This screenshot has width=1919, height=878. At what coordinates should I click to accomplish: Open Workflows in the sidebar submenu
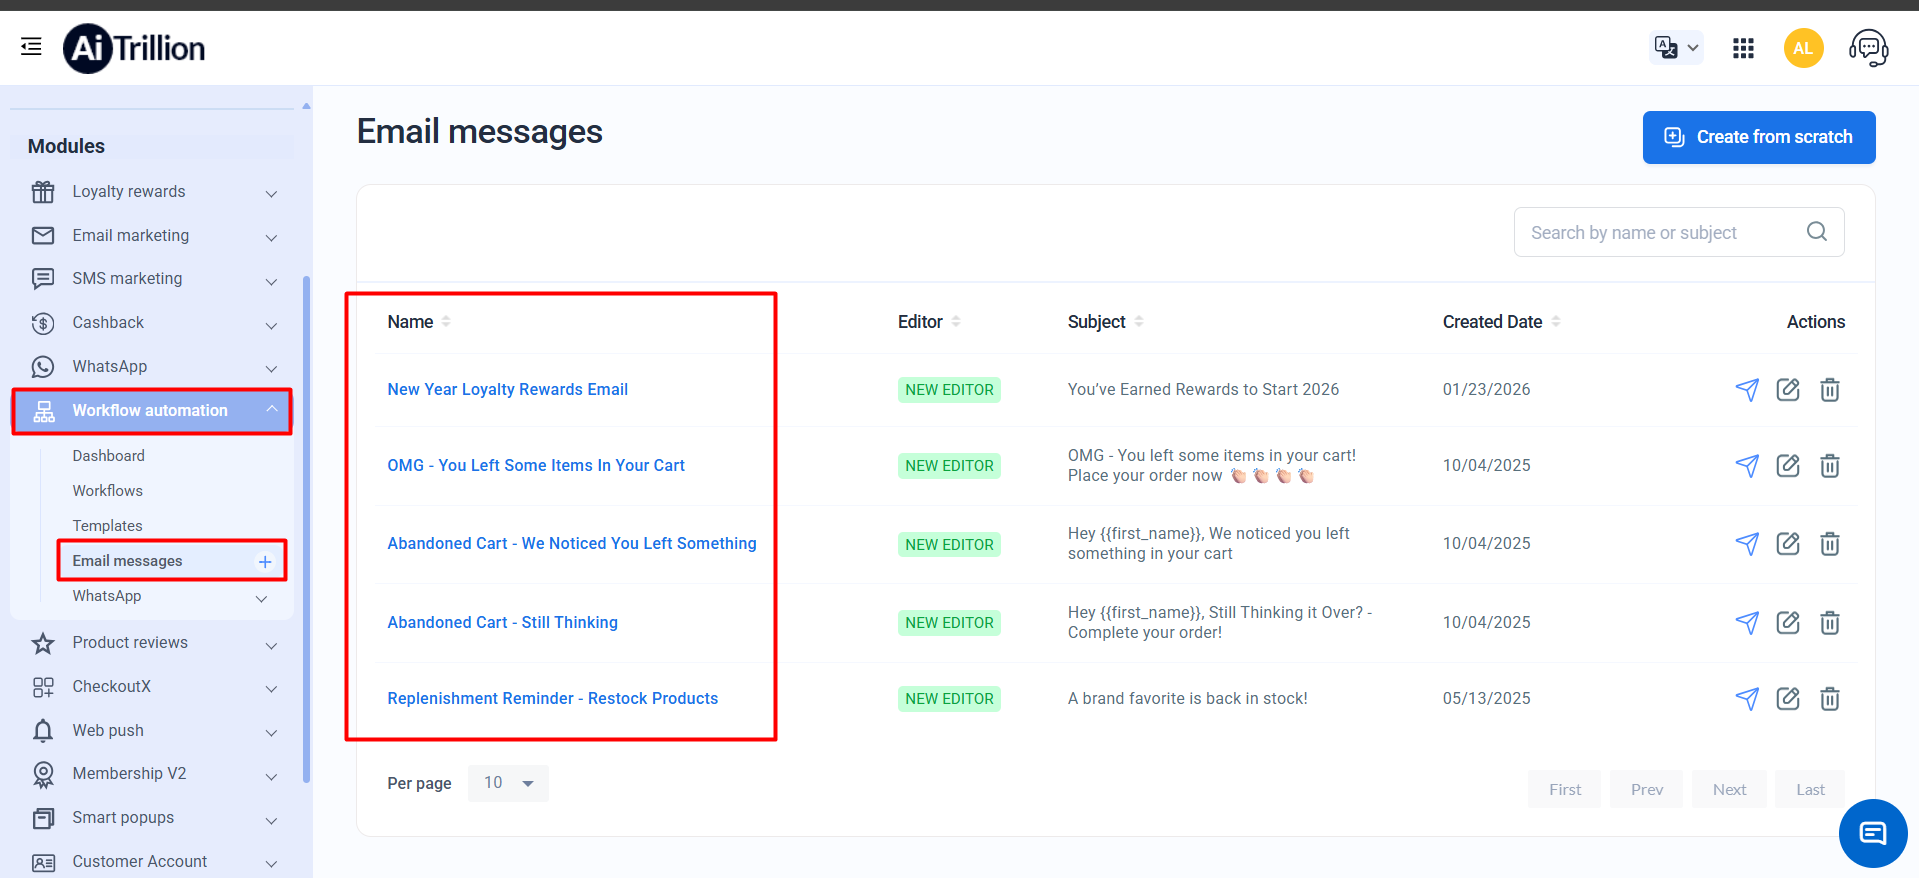tap(108, 491)
